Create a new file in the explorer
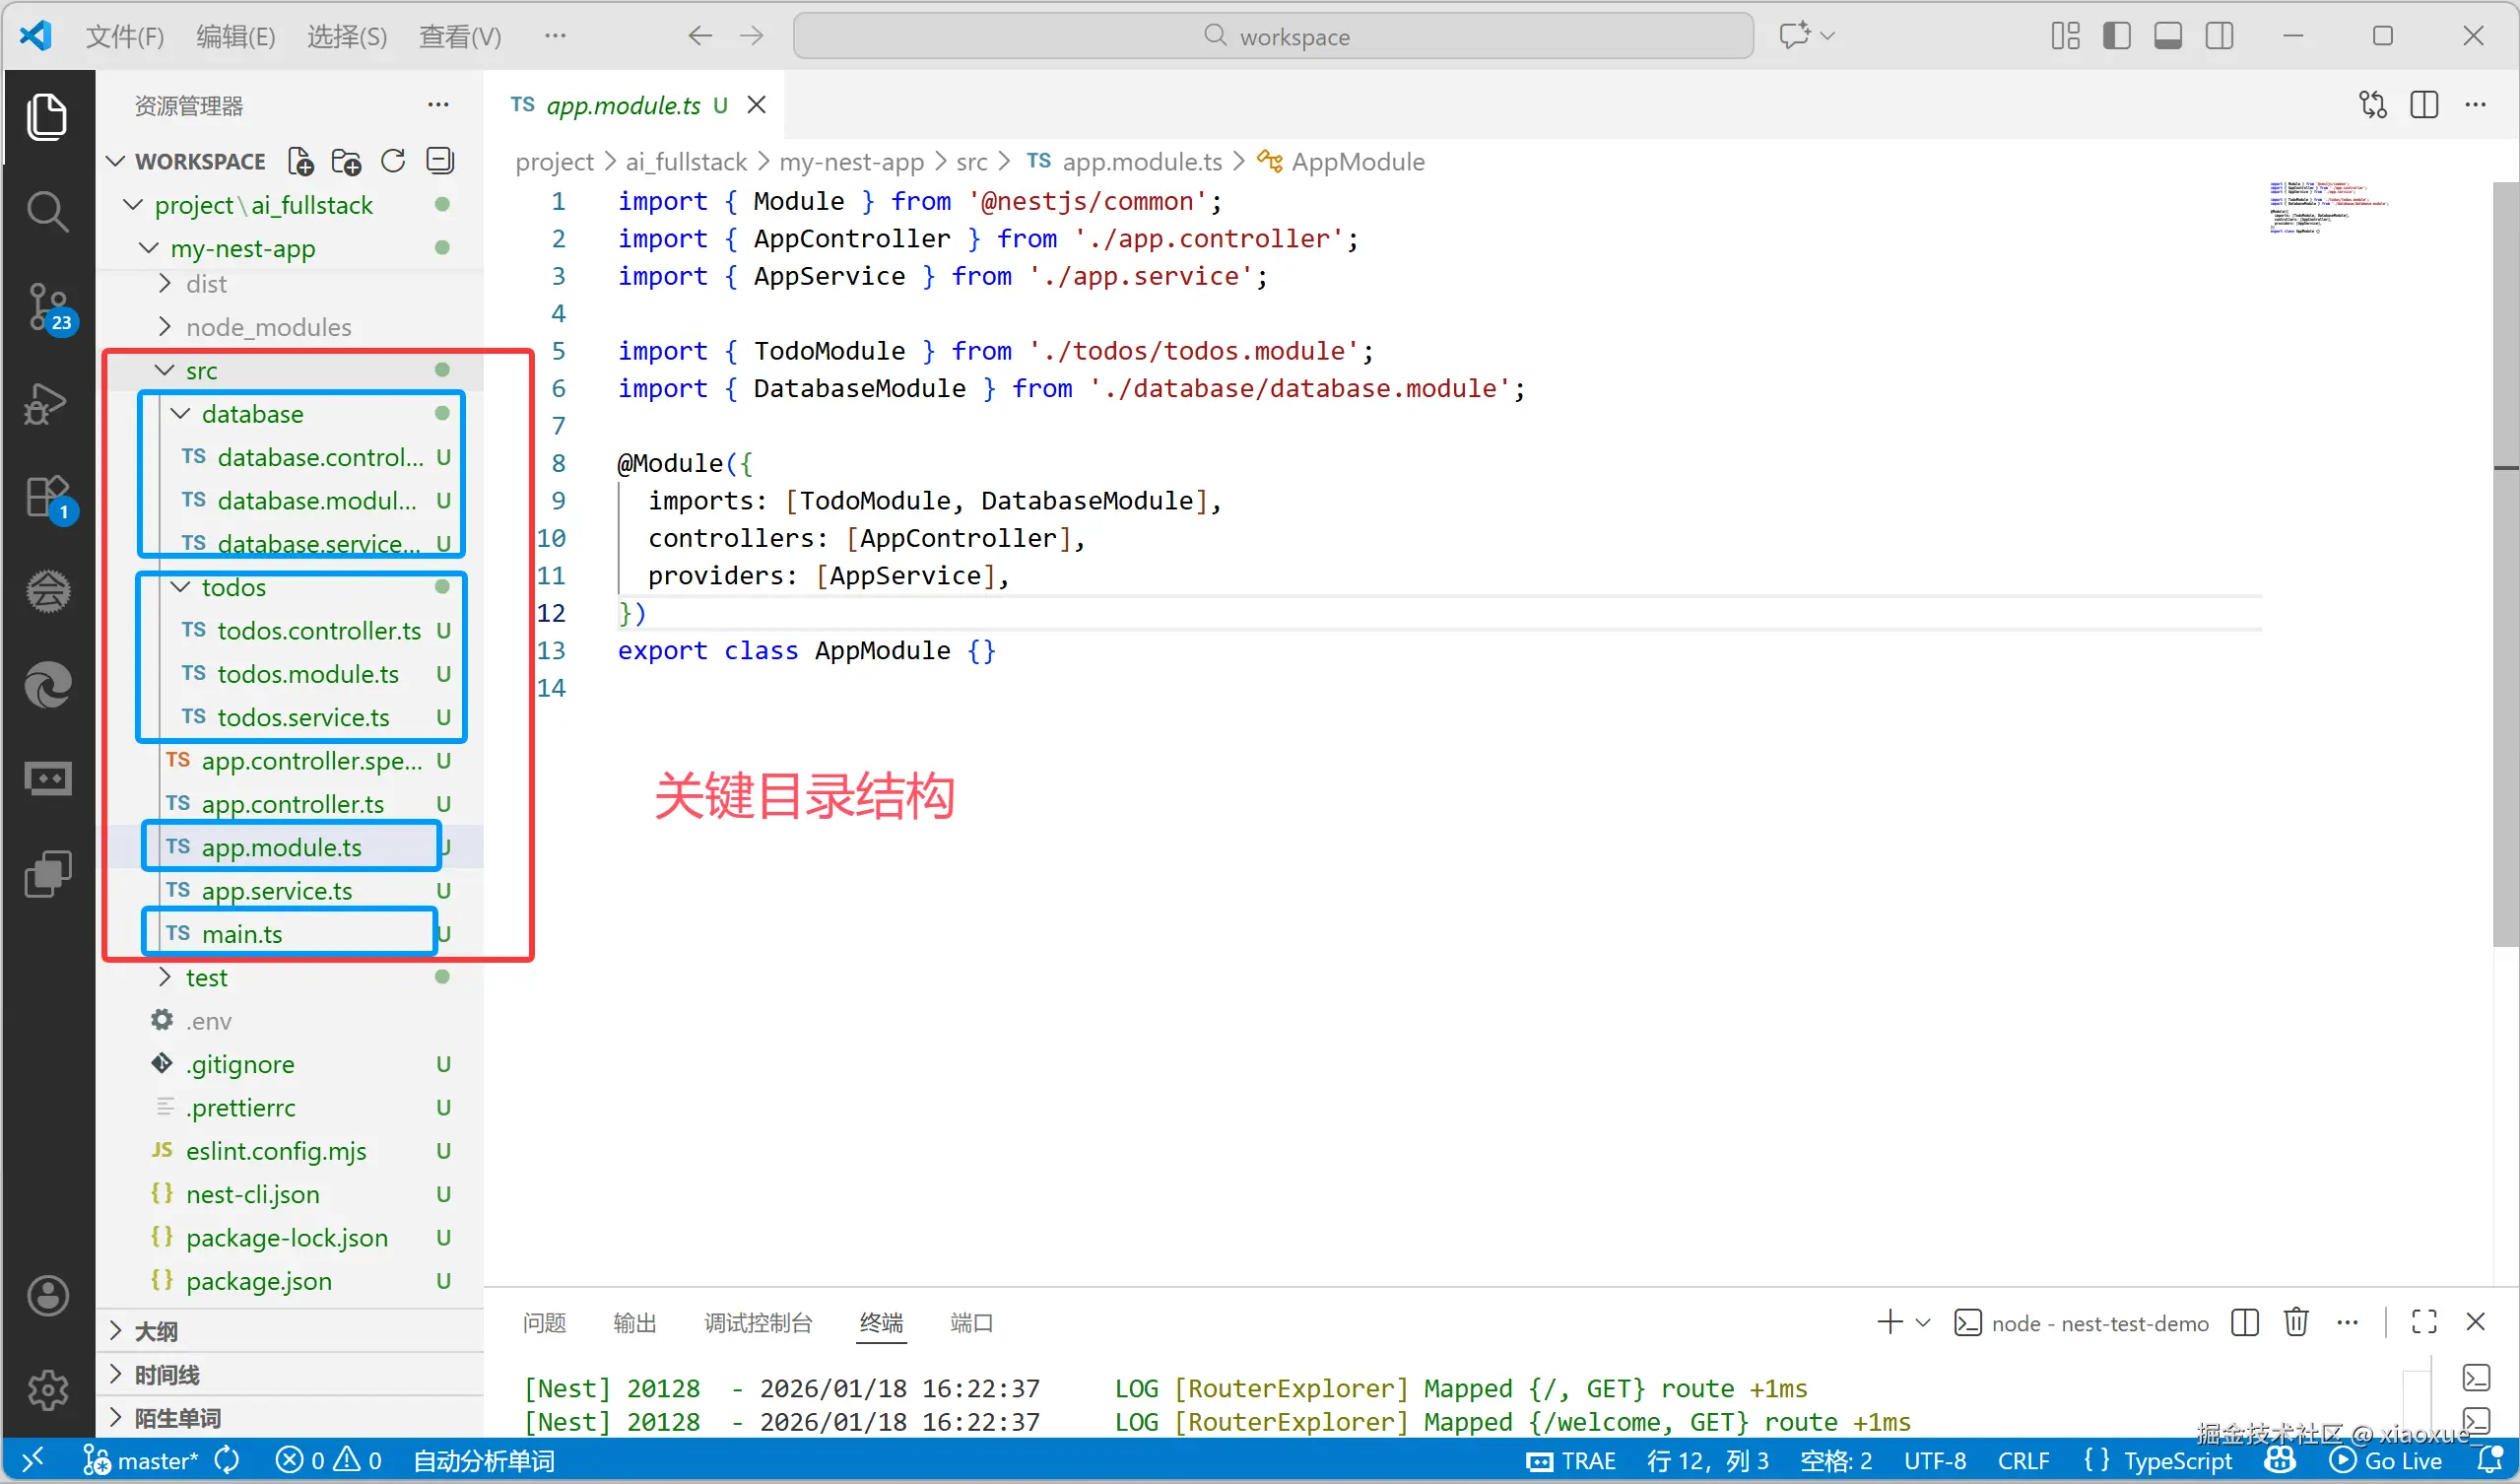 coord(299,160)
